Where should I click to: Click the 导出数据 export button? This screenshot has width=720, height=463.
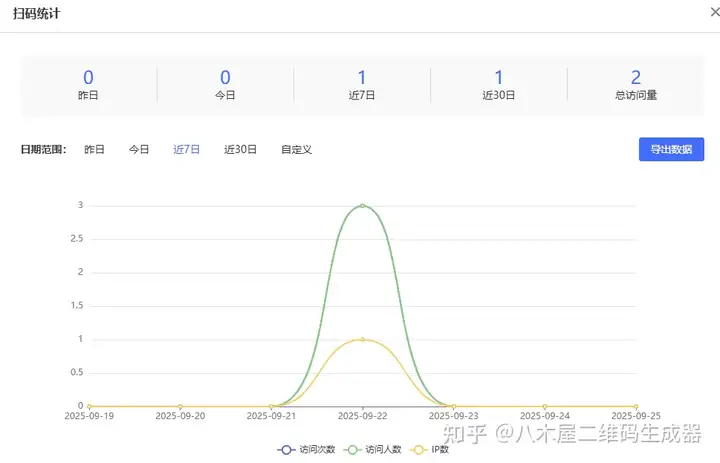pos(671,149)
